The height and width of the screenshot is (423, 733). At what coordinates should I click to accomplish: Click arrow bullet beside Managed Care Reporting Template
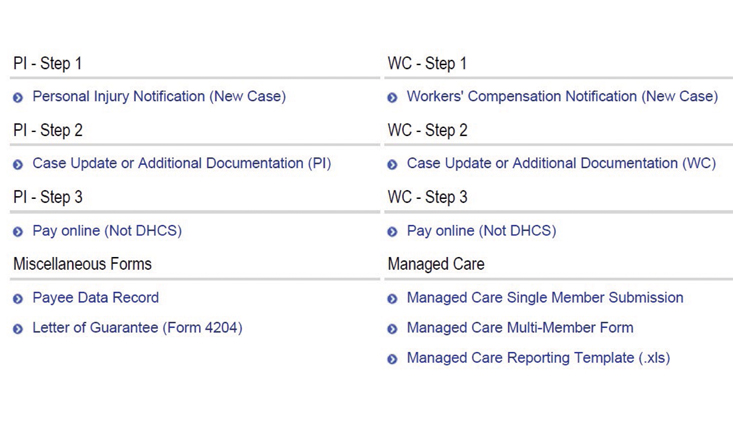[392, 359]
